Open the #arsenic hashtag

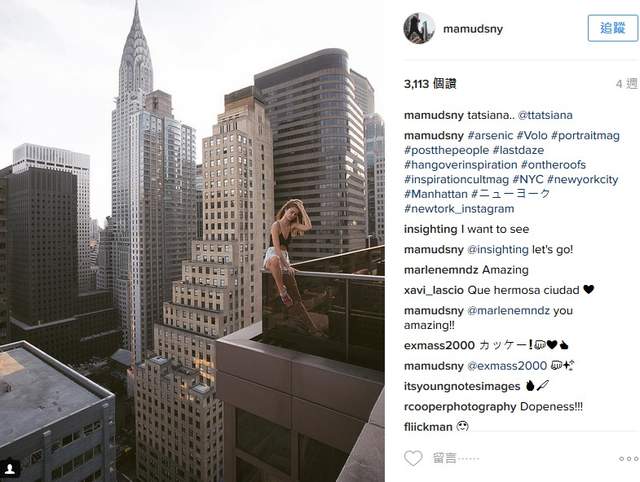coord(490,135)
